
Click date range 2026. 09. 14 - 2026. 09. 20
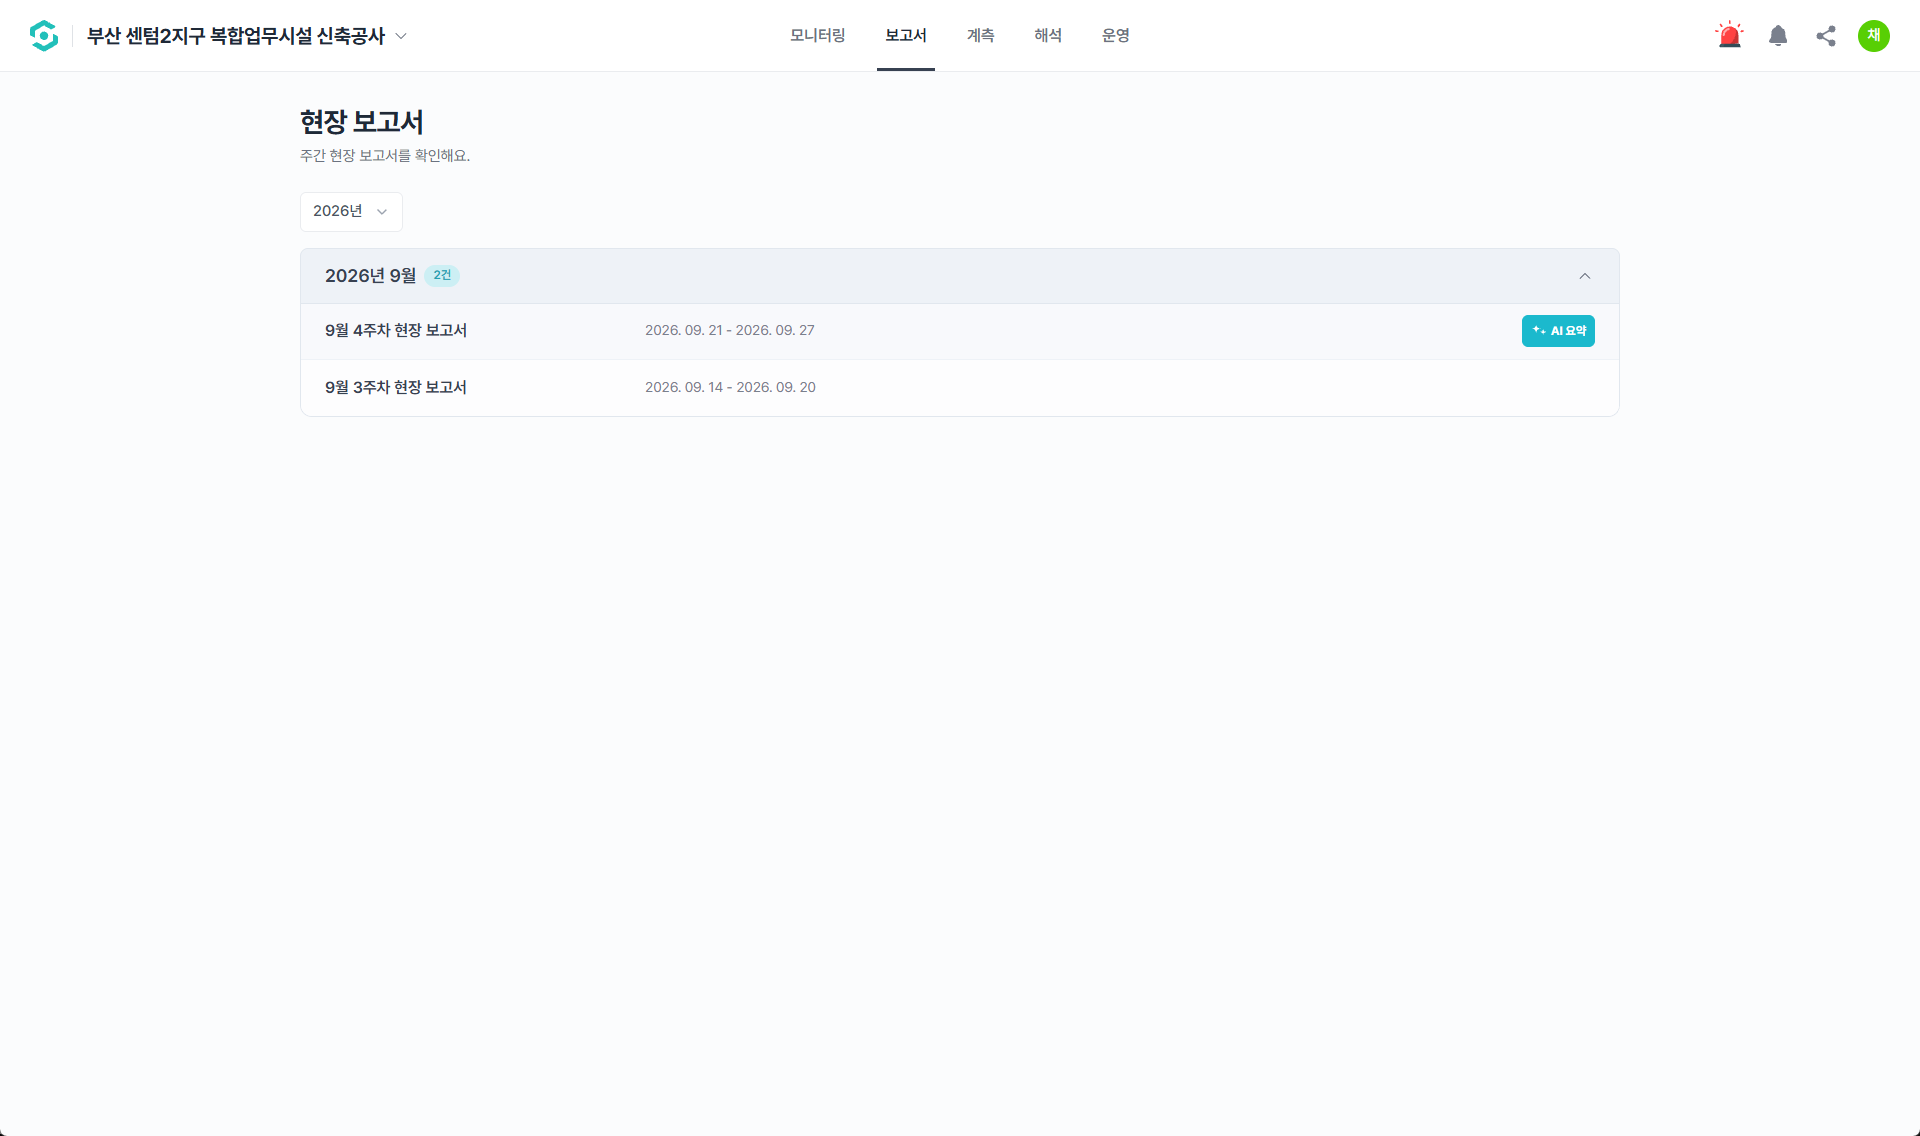(730, 388)
